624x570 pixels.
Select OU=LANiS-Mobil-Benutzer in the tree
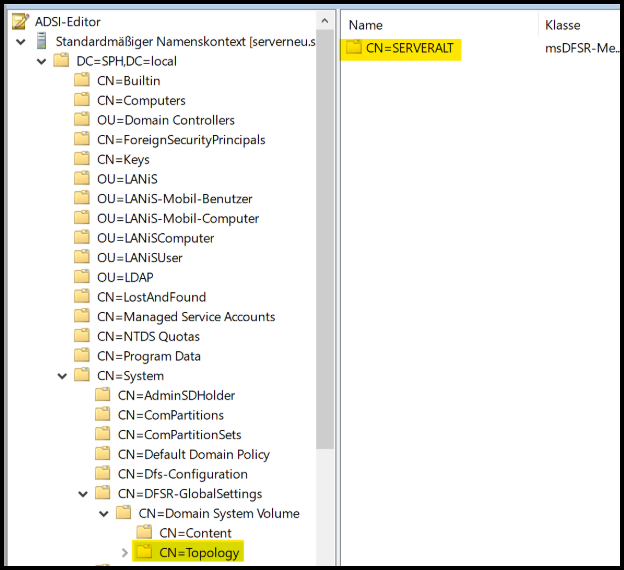pyautogui.click(x=174, y=199)
